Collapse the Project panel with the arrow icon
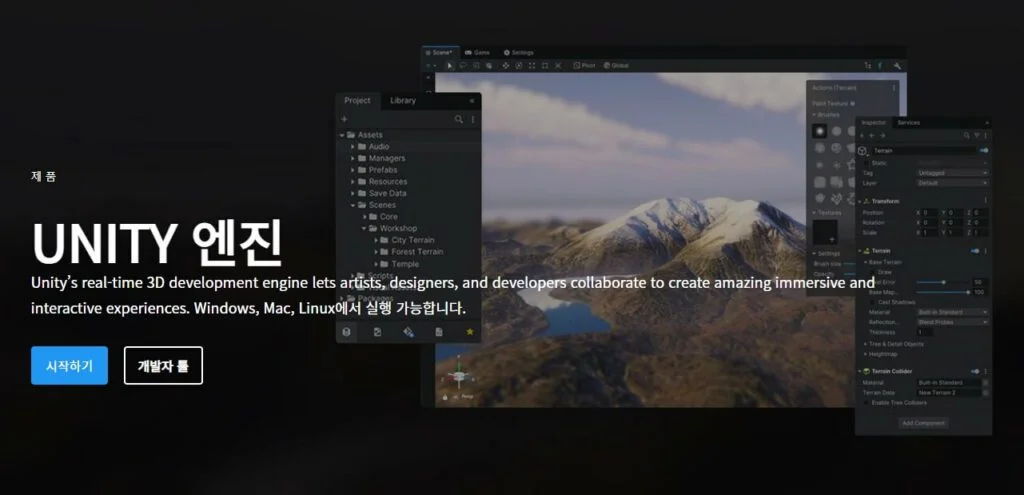 (x=472, y=101)
